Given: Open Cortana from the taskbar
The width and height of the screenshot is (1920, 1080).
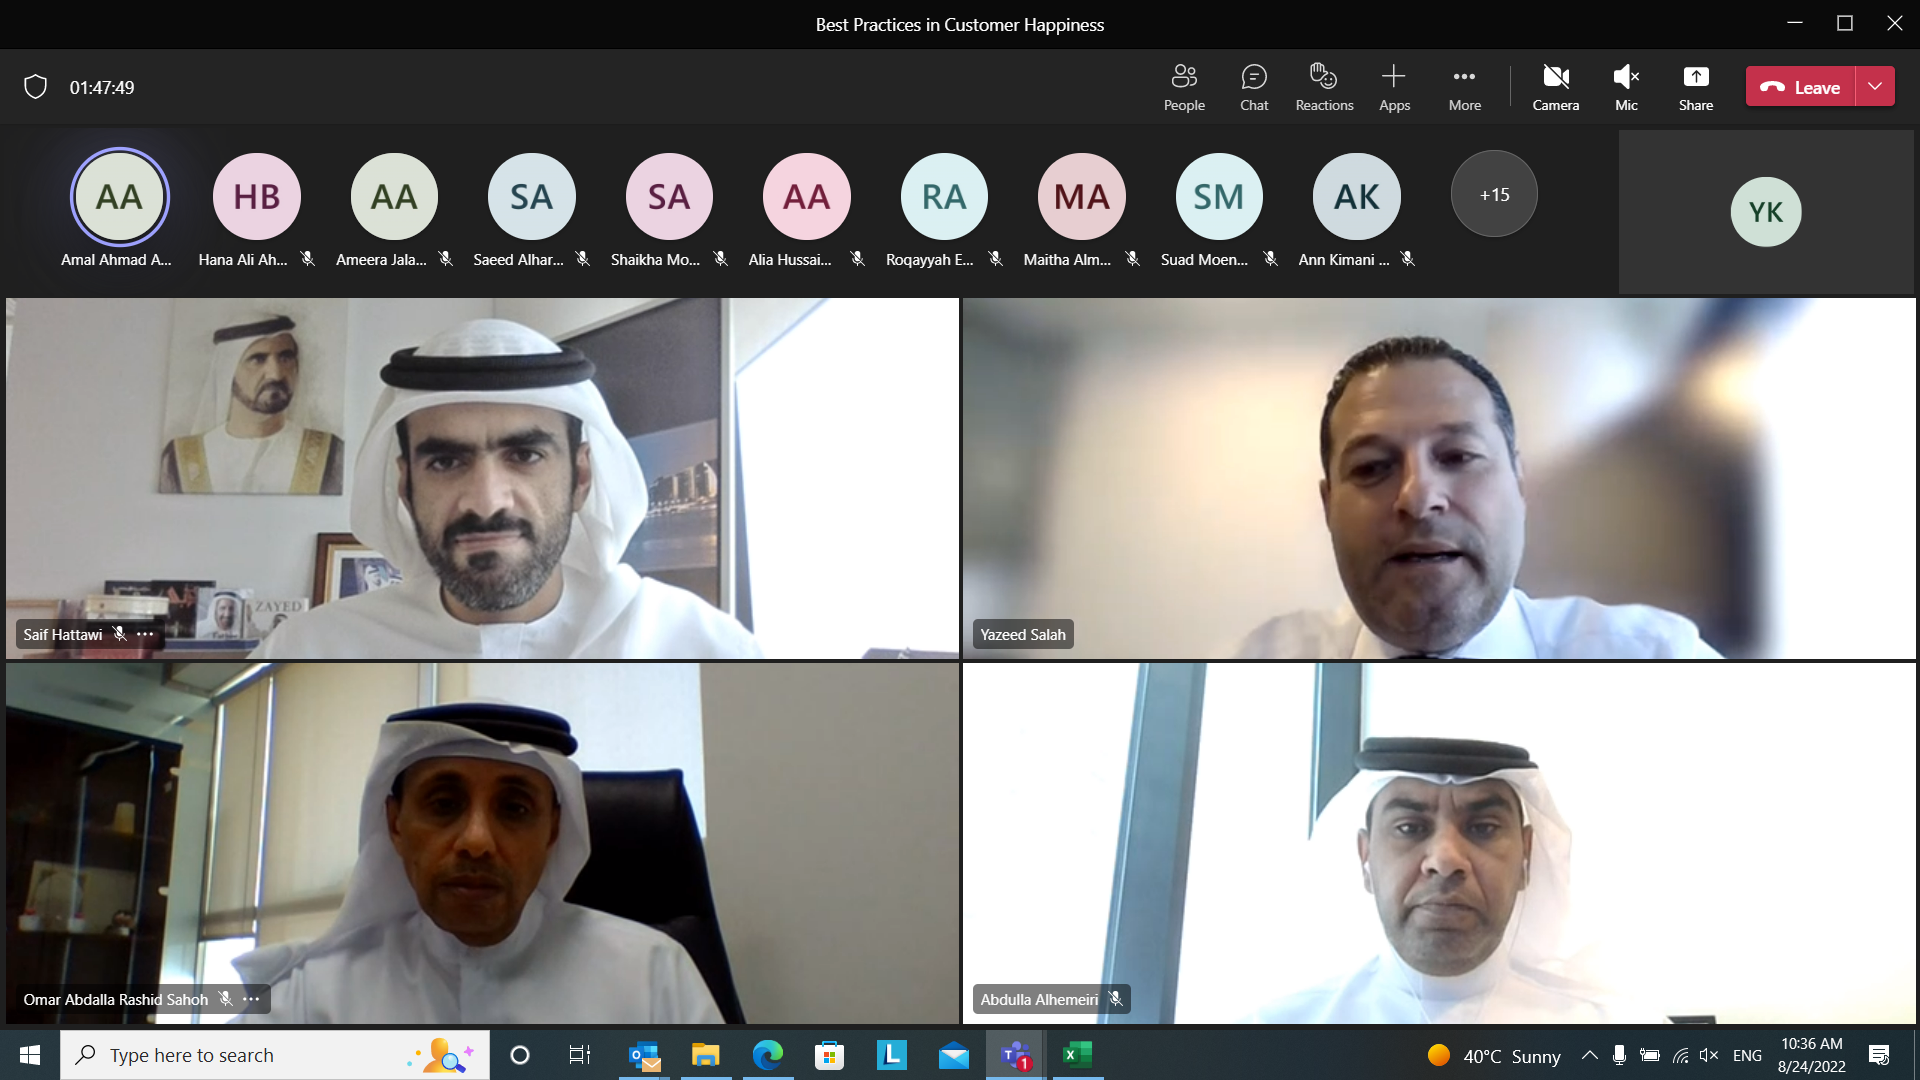Looking at the screenshot, I should [520, 1055].
